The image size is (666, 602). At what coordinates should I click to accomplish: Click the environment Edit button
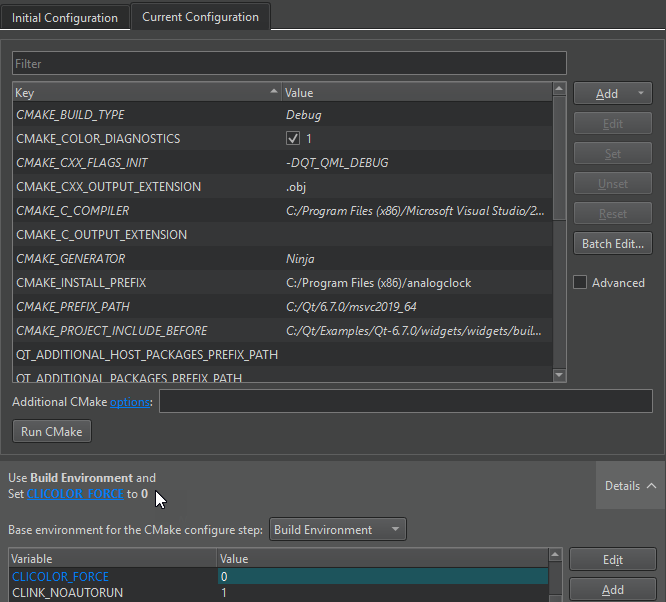612,560
